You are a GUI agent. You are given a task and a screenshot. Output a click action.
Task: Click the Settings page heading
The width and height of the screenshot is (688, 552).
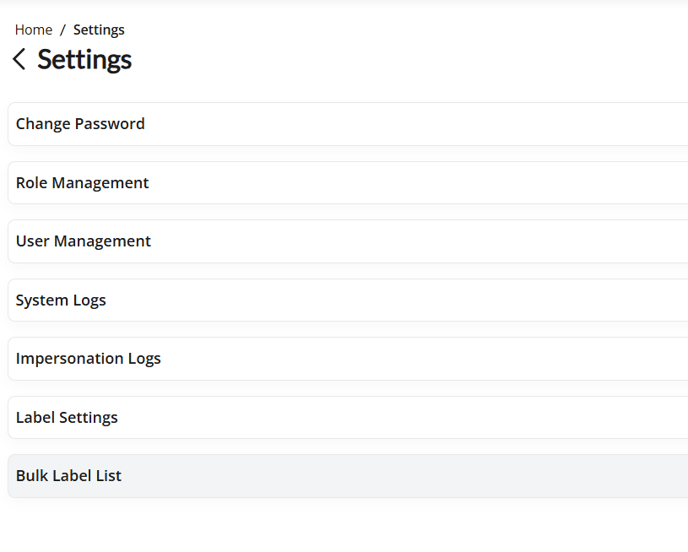click(x=84, y=60)
